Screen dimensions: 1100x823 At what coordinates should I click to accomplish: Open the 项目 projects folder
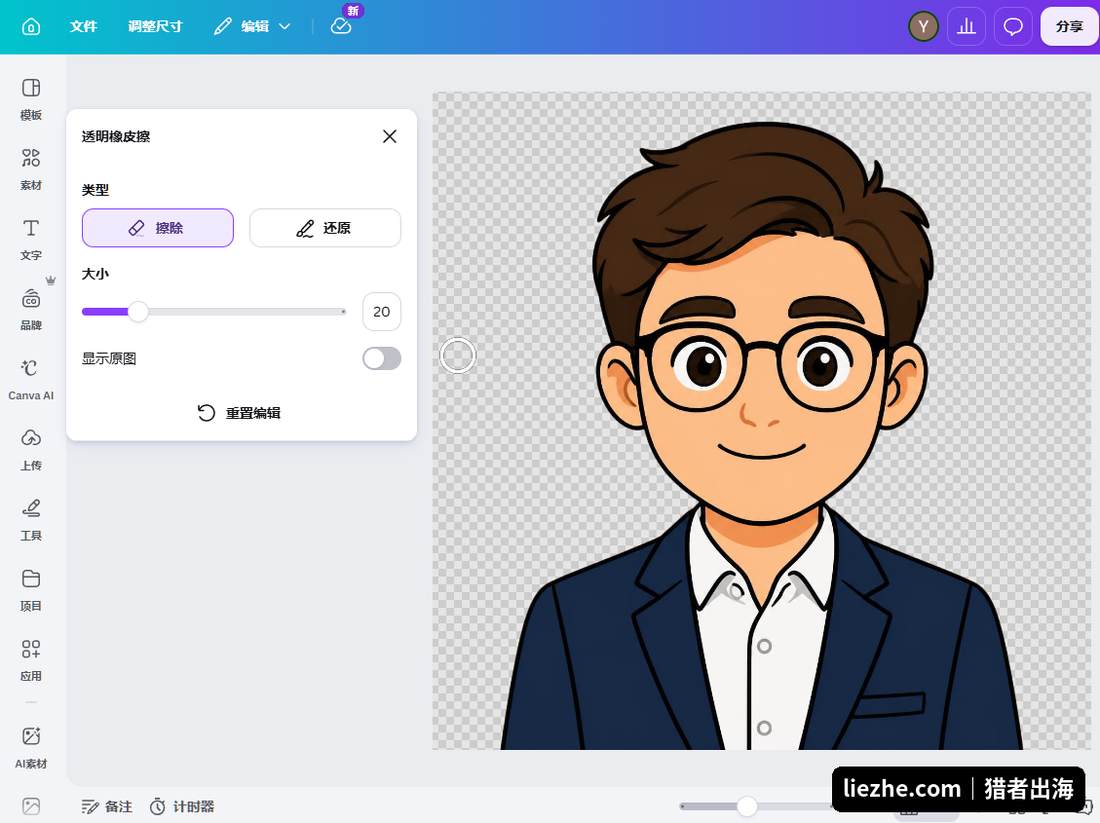coord(31,590)
